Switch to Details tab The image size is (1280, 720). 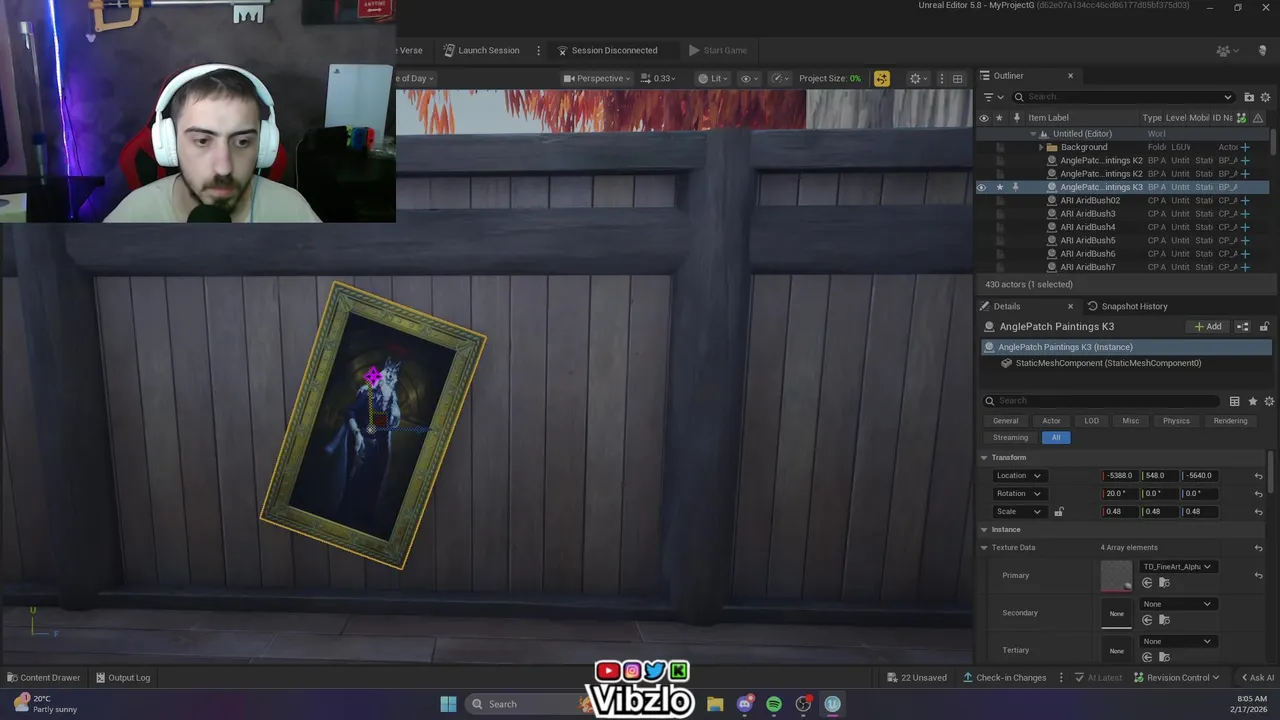[x=1007, y=306]
